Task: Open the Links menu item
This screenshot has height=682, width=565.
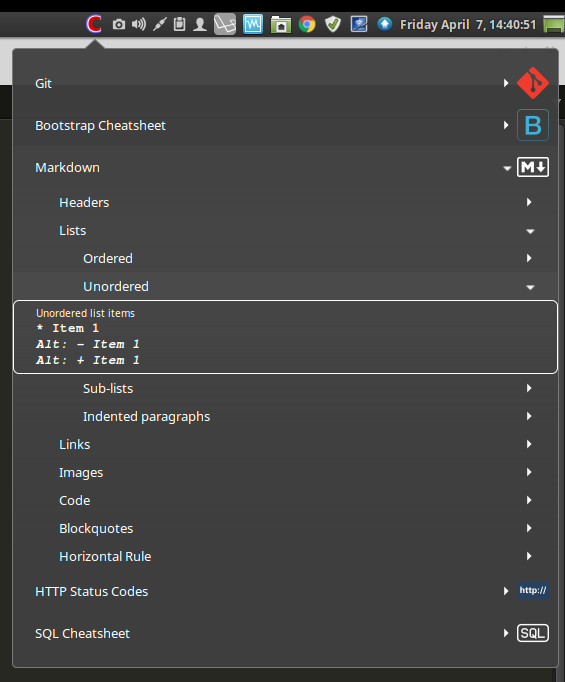Action: 285,444
